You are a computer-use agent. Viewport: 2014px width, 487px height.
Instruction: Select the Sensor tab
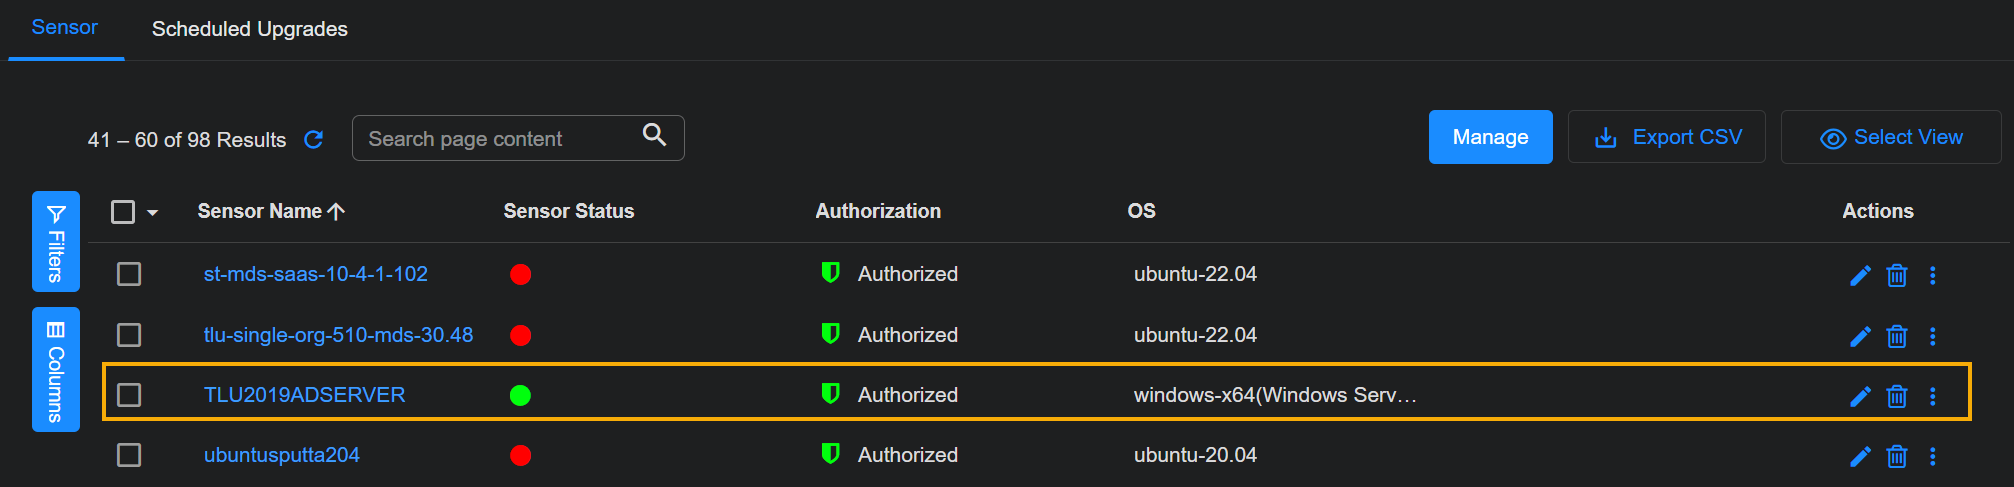(65, 28)
